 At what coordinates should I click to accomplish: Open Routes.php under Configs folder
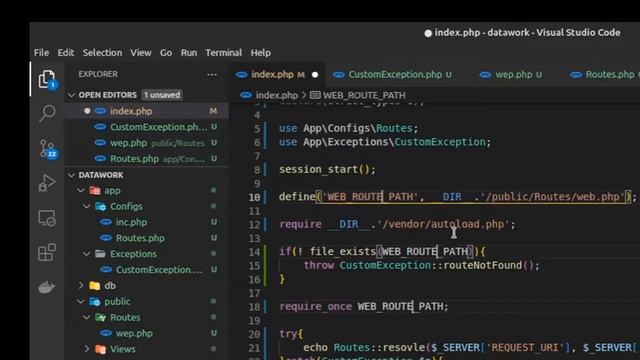pyautogui.click(x=147, y=238)
